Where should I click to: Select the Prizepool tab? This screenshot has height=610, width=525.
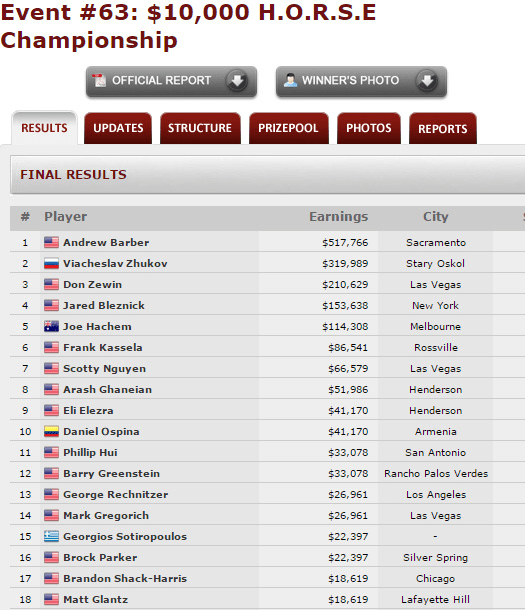click(x=288, y=128)
